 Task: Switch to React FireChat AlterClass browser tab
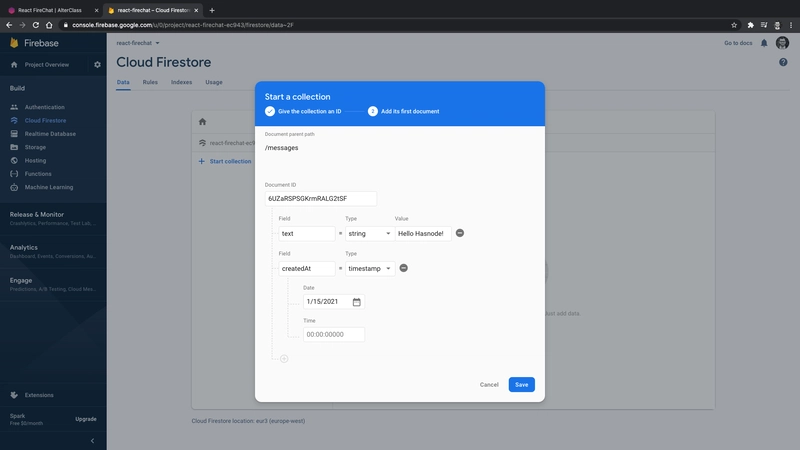click(51, 10)
